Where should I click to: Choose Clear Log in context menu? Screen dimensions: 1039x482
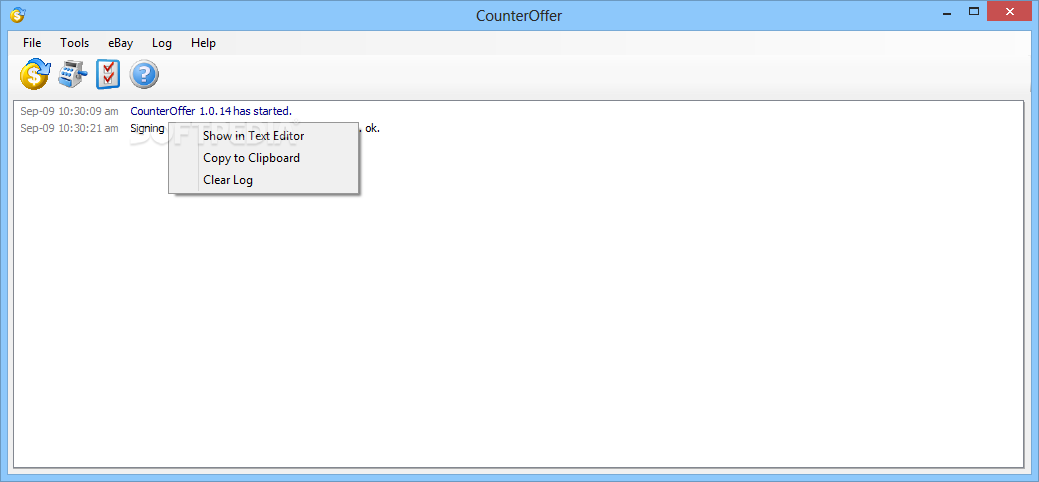click(x=264, y=180)
